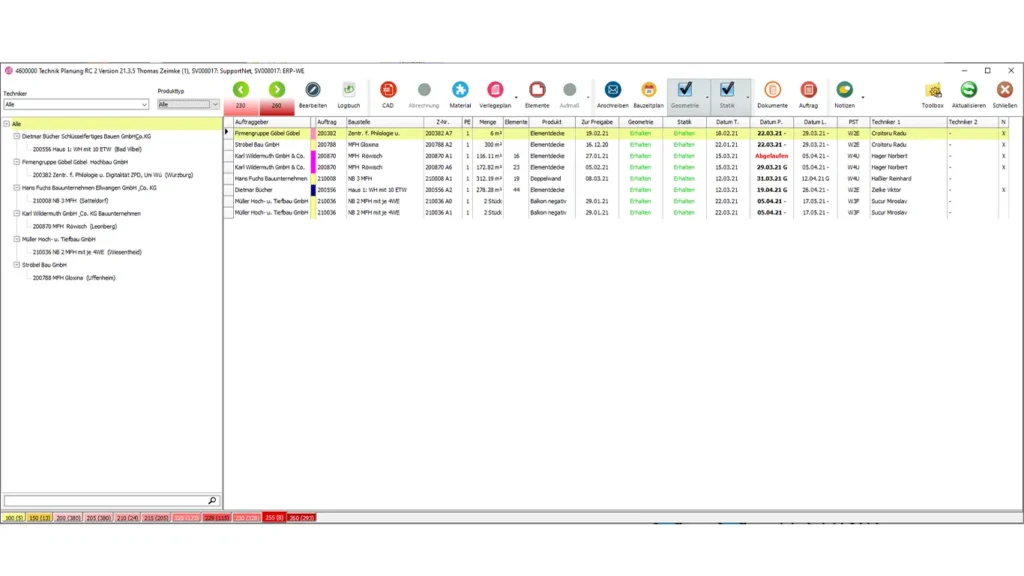Click the Bearbeiten button
The width and height of the screenshot is (1024, 576).
point(313,91)
